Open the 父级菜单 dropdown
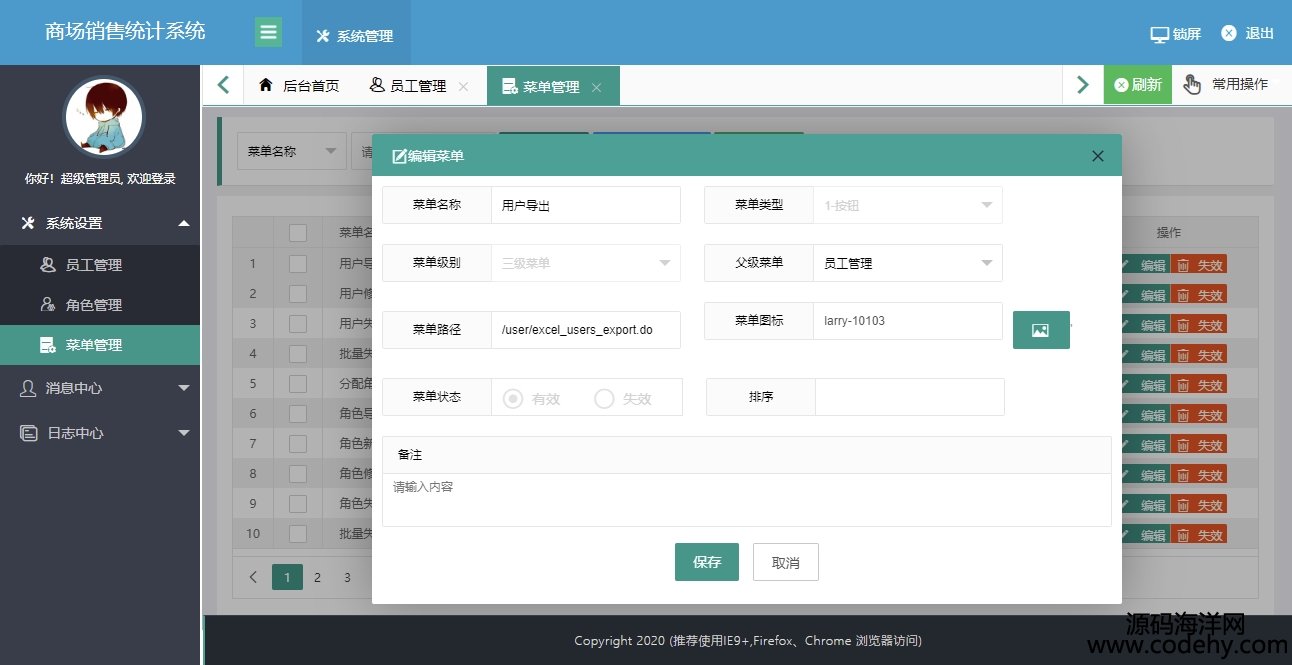 click(906, 263)
